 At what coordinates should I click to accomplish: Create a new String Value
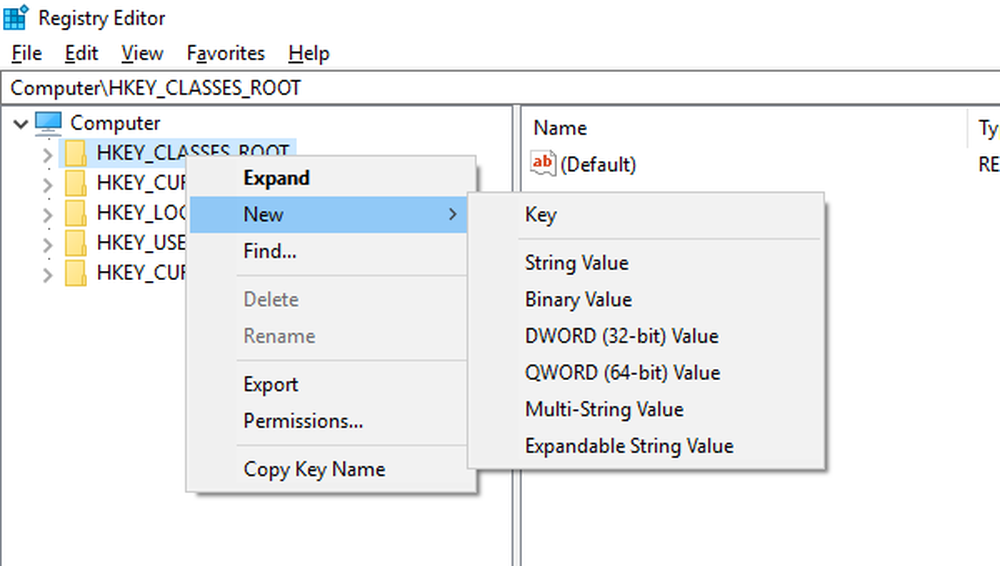tap(646, 263)
